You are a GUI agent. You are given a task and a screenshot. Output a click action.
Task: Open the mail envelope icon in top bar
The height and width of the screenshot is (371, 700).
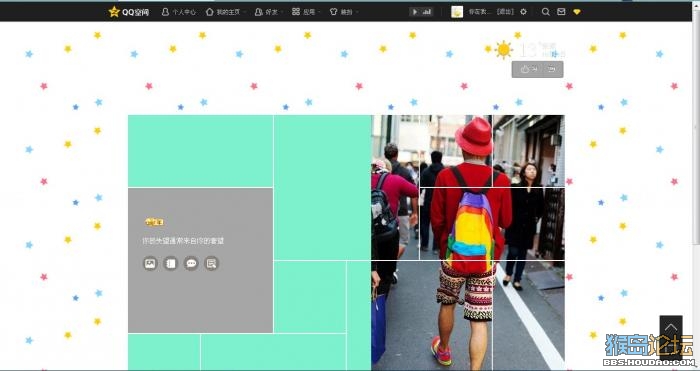pos(561,12)
